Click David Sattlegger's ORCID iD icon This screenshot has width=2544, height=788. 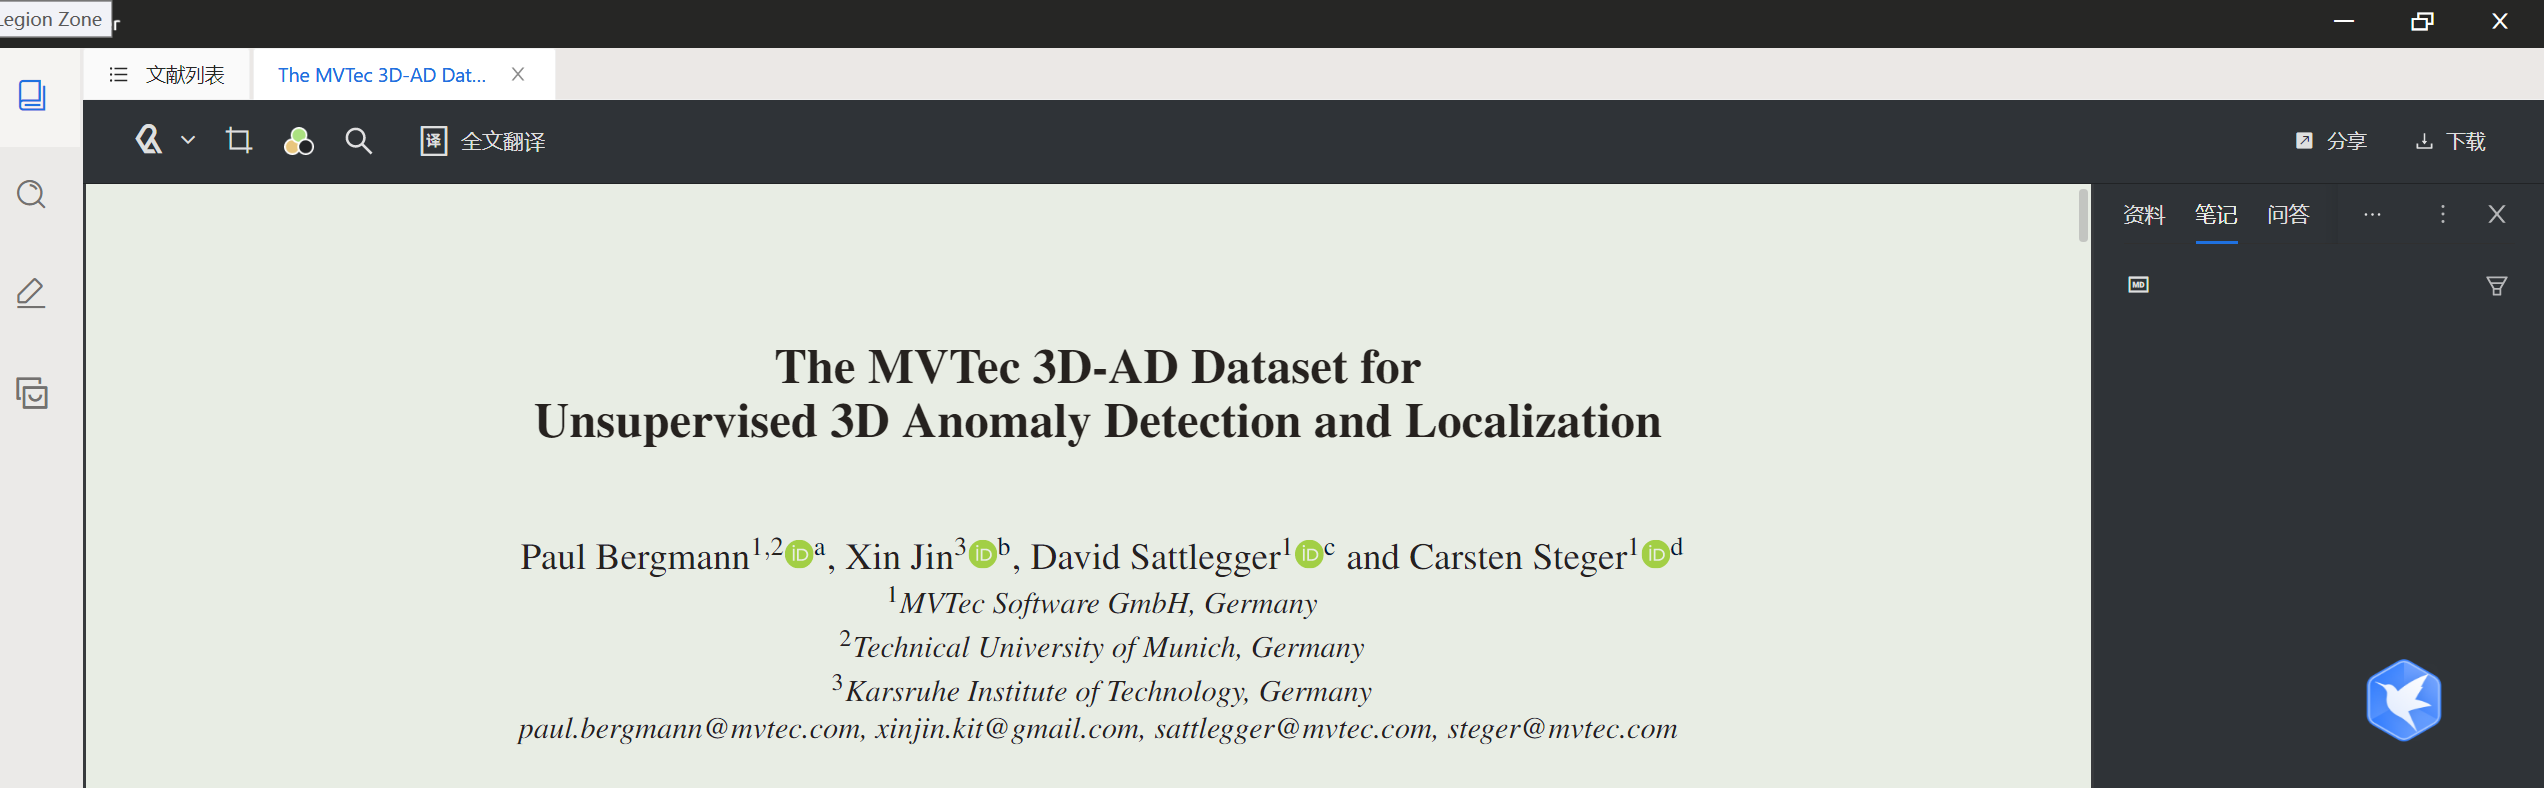[1309, 554]
